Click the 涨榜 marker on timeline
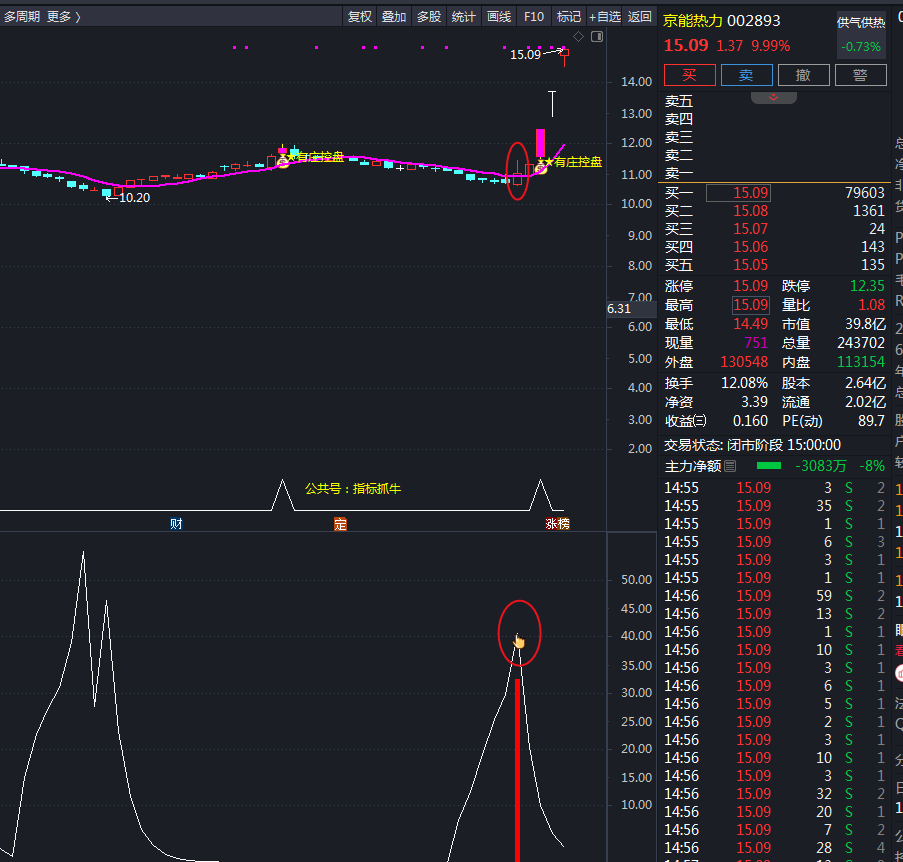 coord(557,523)
